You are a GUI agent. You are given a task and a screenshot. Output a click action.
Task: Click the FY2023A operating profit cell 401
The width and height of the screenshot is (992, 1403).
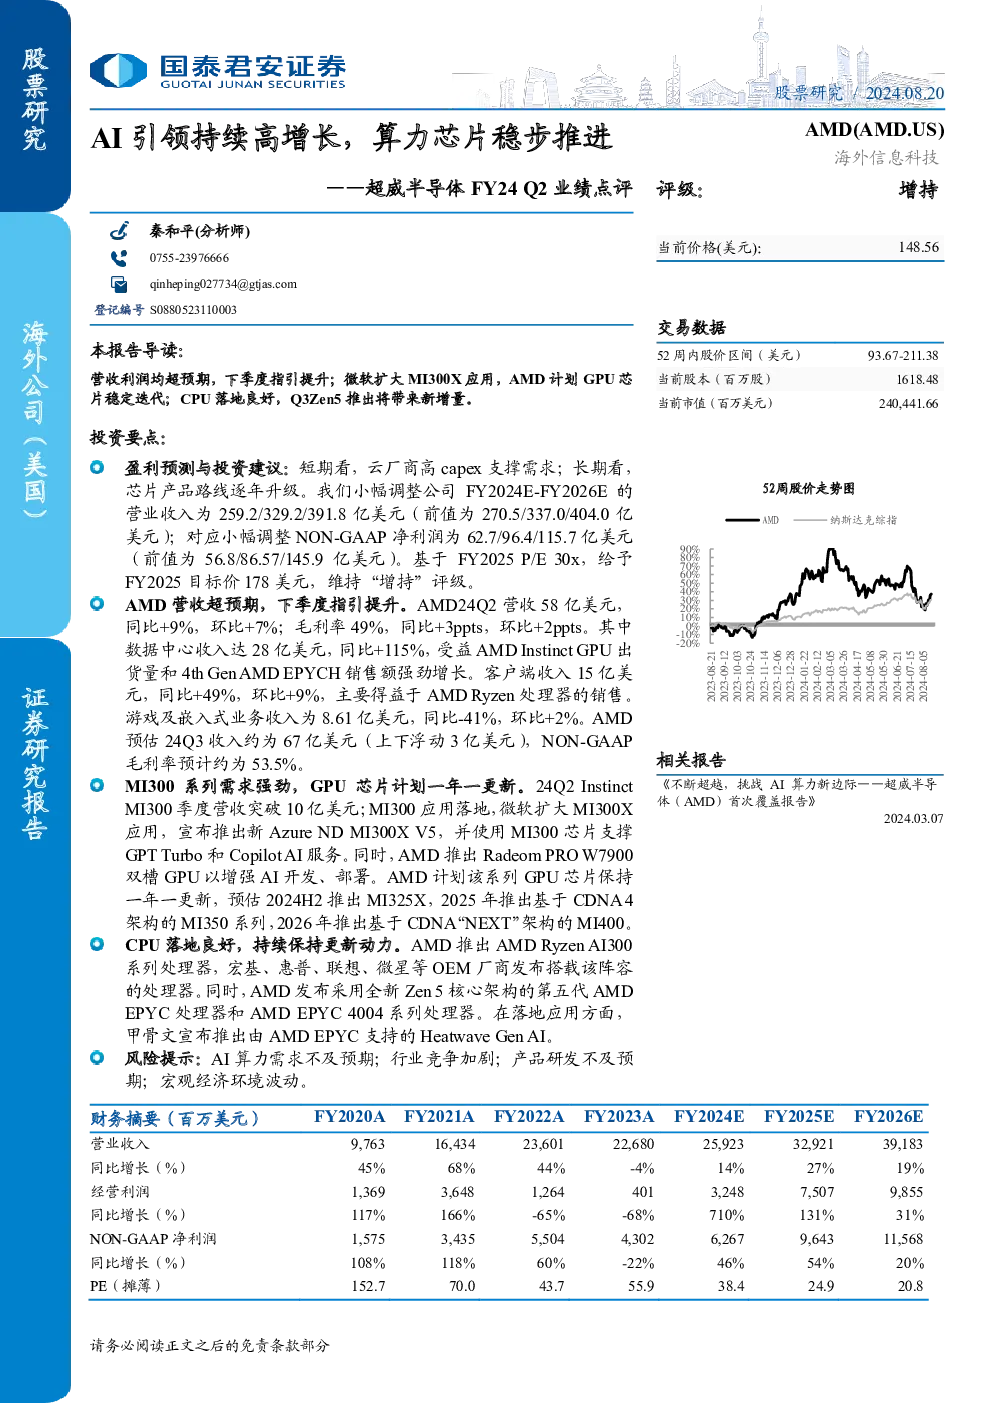point(643,1192)
